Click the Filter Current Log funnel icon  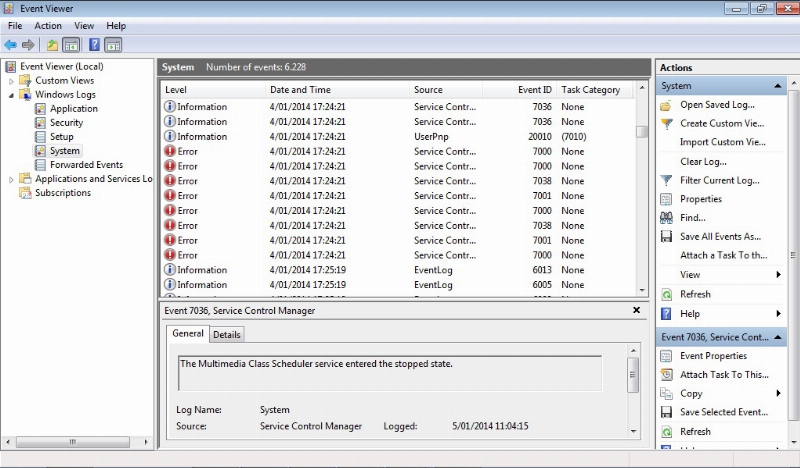click(x=666, y=180)
